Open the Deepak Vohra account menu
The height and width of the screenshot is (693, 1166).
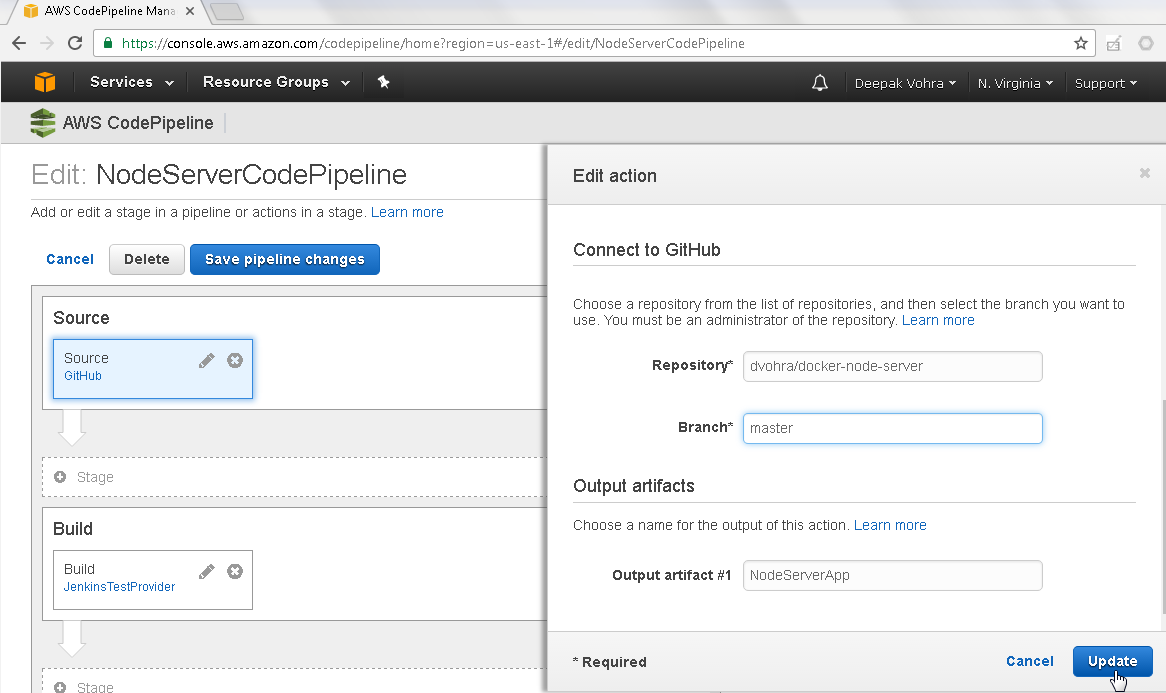click(x=905, y=83)
